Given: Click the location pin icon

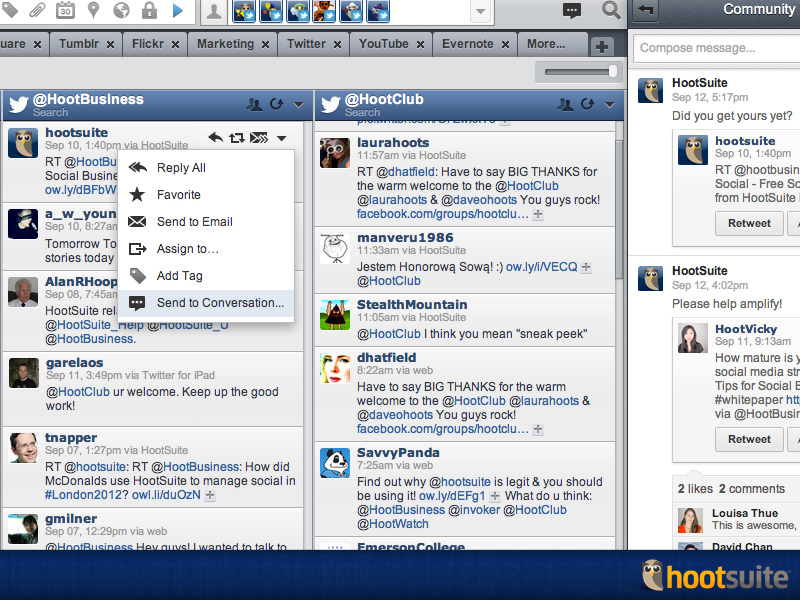Looking at the screenshot, I should click(93, 11).
